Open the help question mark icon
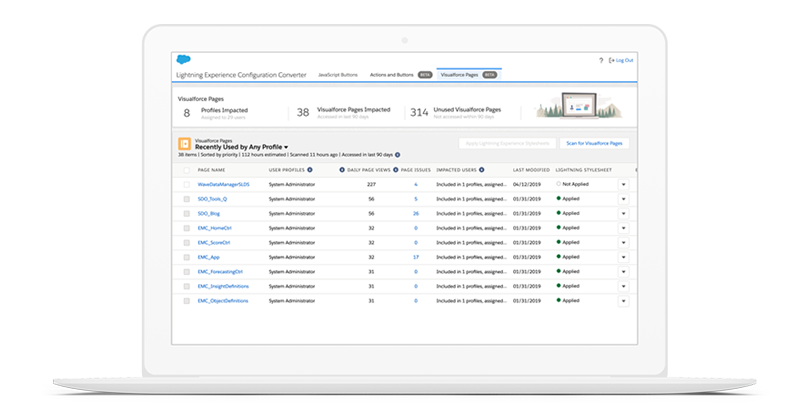The height and width of the screenshot is (417, 800). (x=600, y=61)
